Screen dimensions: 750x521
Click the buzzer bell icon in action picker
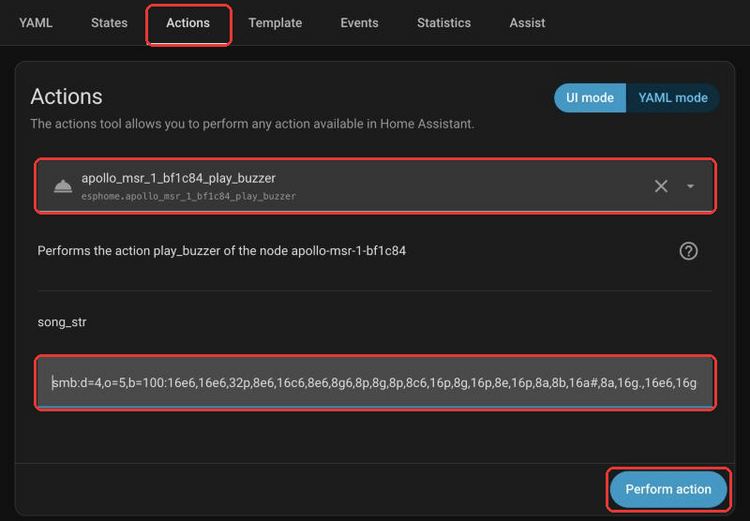[63, 186]
